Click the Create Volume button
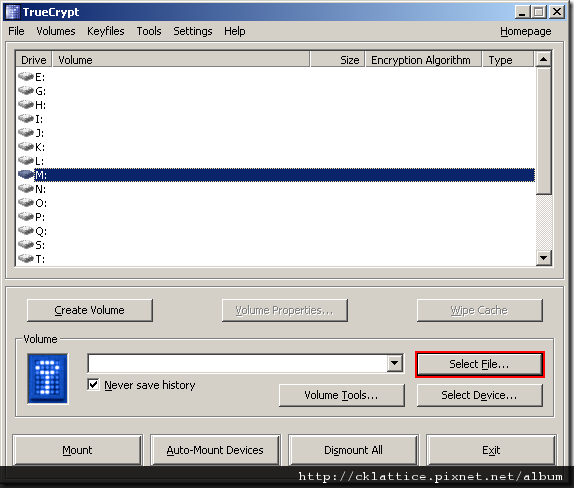The height and width of the screenshot is (488, 574). coord(90,310)
